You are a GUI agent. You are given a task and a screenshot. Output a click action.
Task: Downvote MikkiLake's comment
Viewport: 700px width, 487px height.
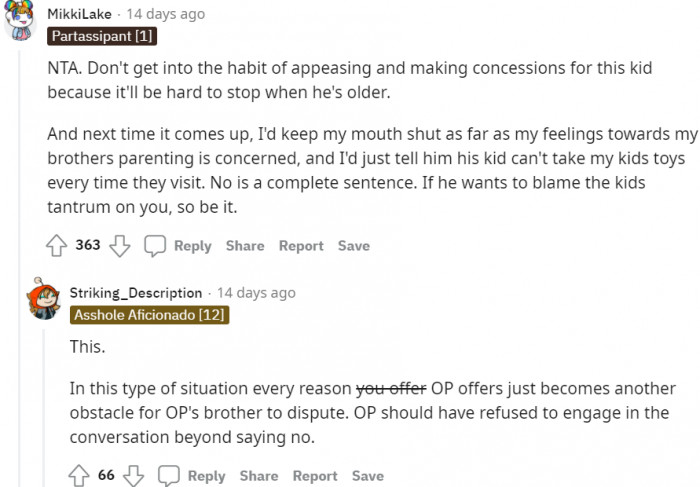(x=120, y=246)
